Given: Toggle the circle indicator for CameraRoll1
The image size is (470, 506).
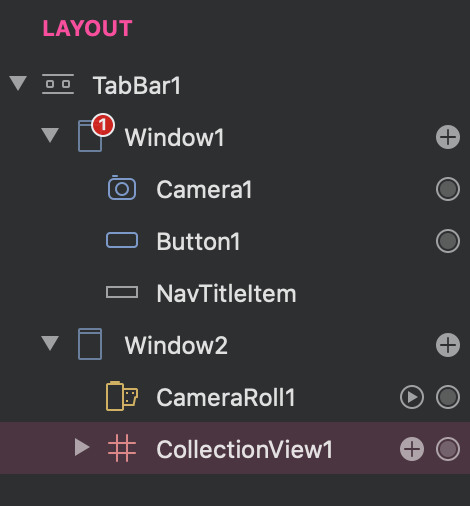Looking at the screenshot, I should tap(448, 397).
